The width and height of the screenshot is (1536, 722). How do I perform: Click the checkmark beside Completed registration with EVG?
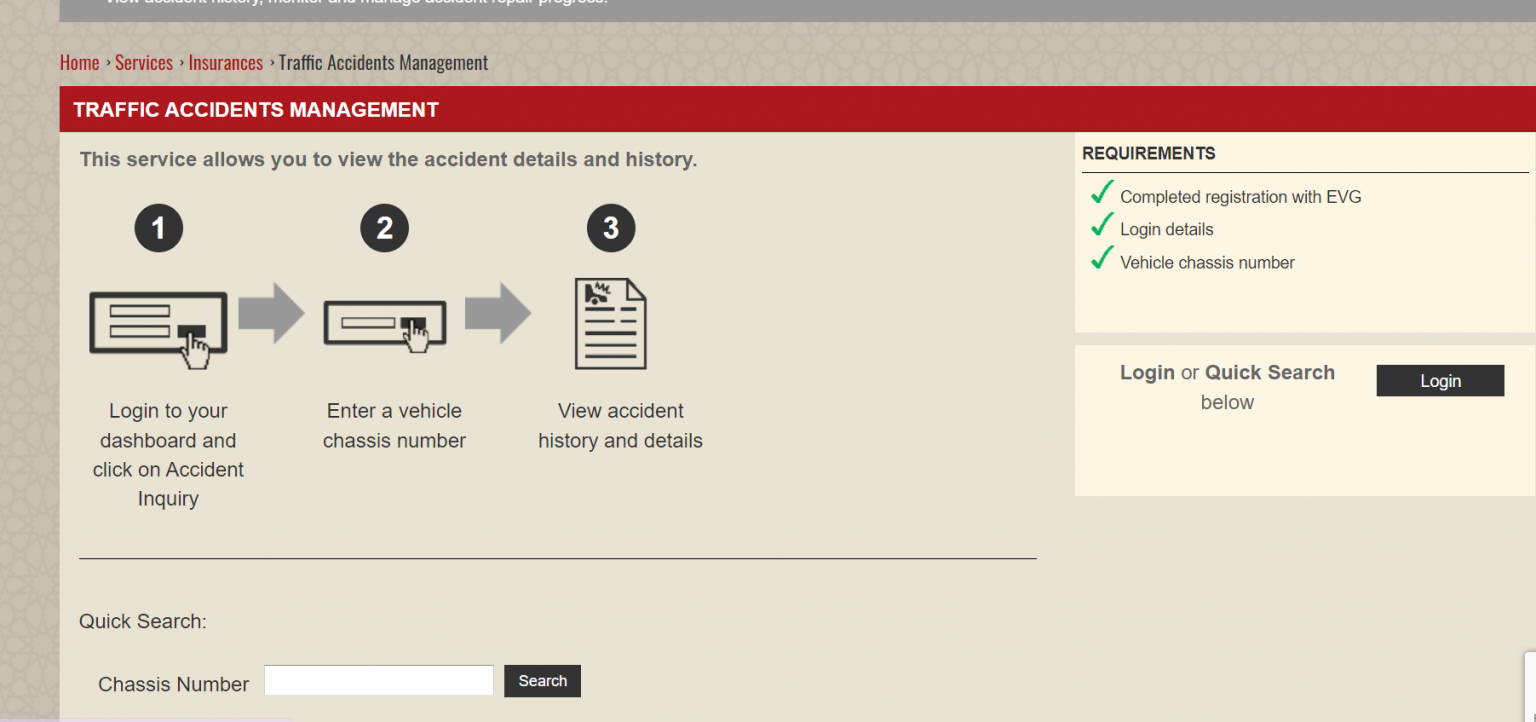coord(1101,192)
